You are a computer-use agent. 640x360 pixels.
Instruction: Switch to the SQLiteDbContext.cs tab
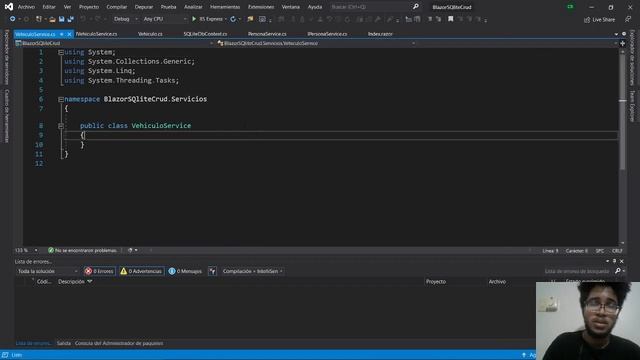click(x=205, y=34)
